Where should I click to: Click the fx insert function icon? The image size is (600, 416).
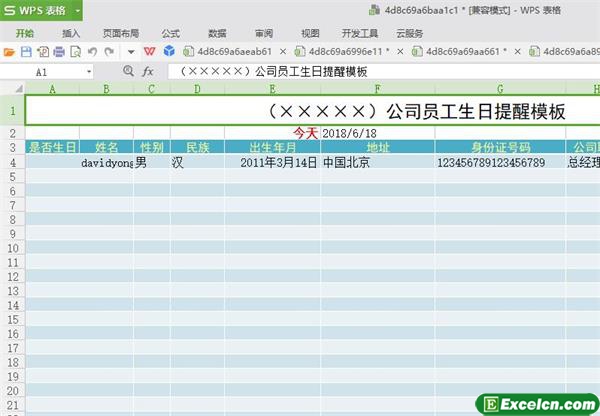click(x=148, y=72)
